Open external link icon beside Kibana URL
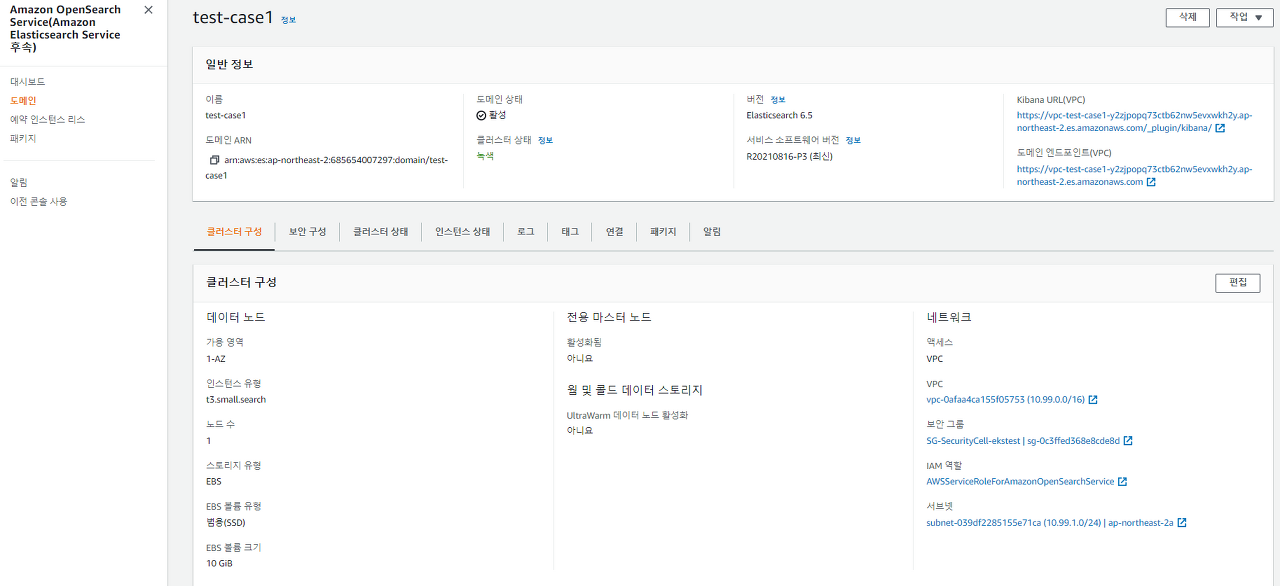This screenshot has height=586, width=1280. 1220,128
